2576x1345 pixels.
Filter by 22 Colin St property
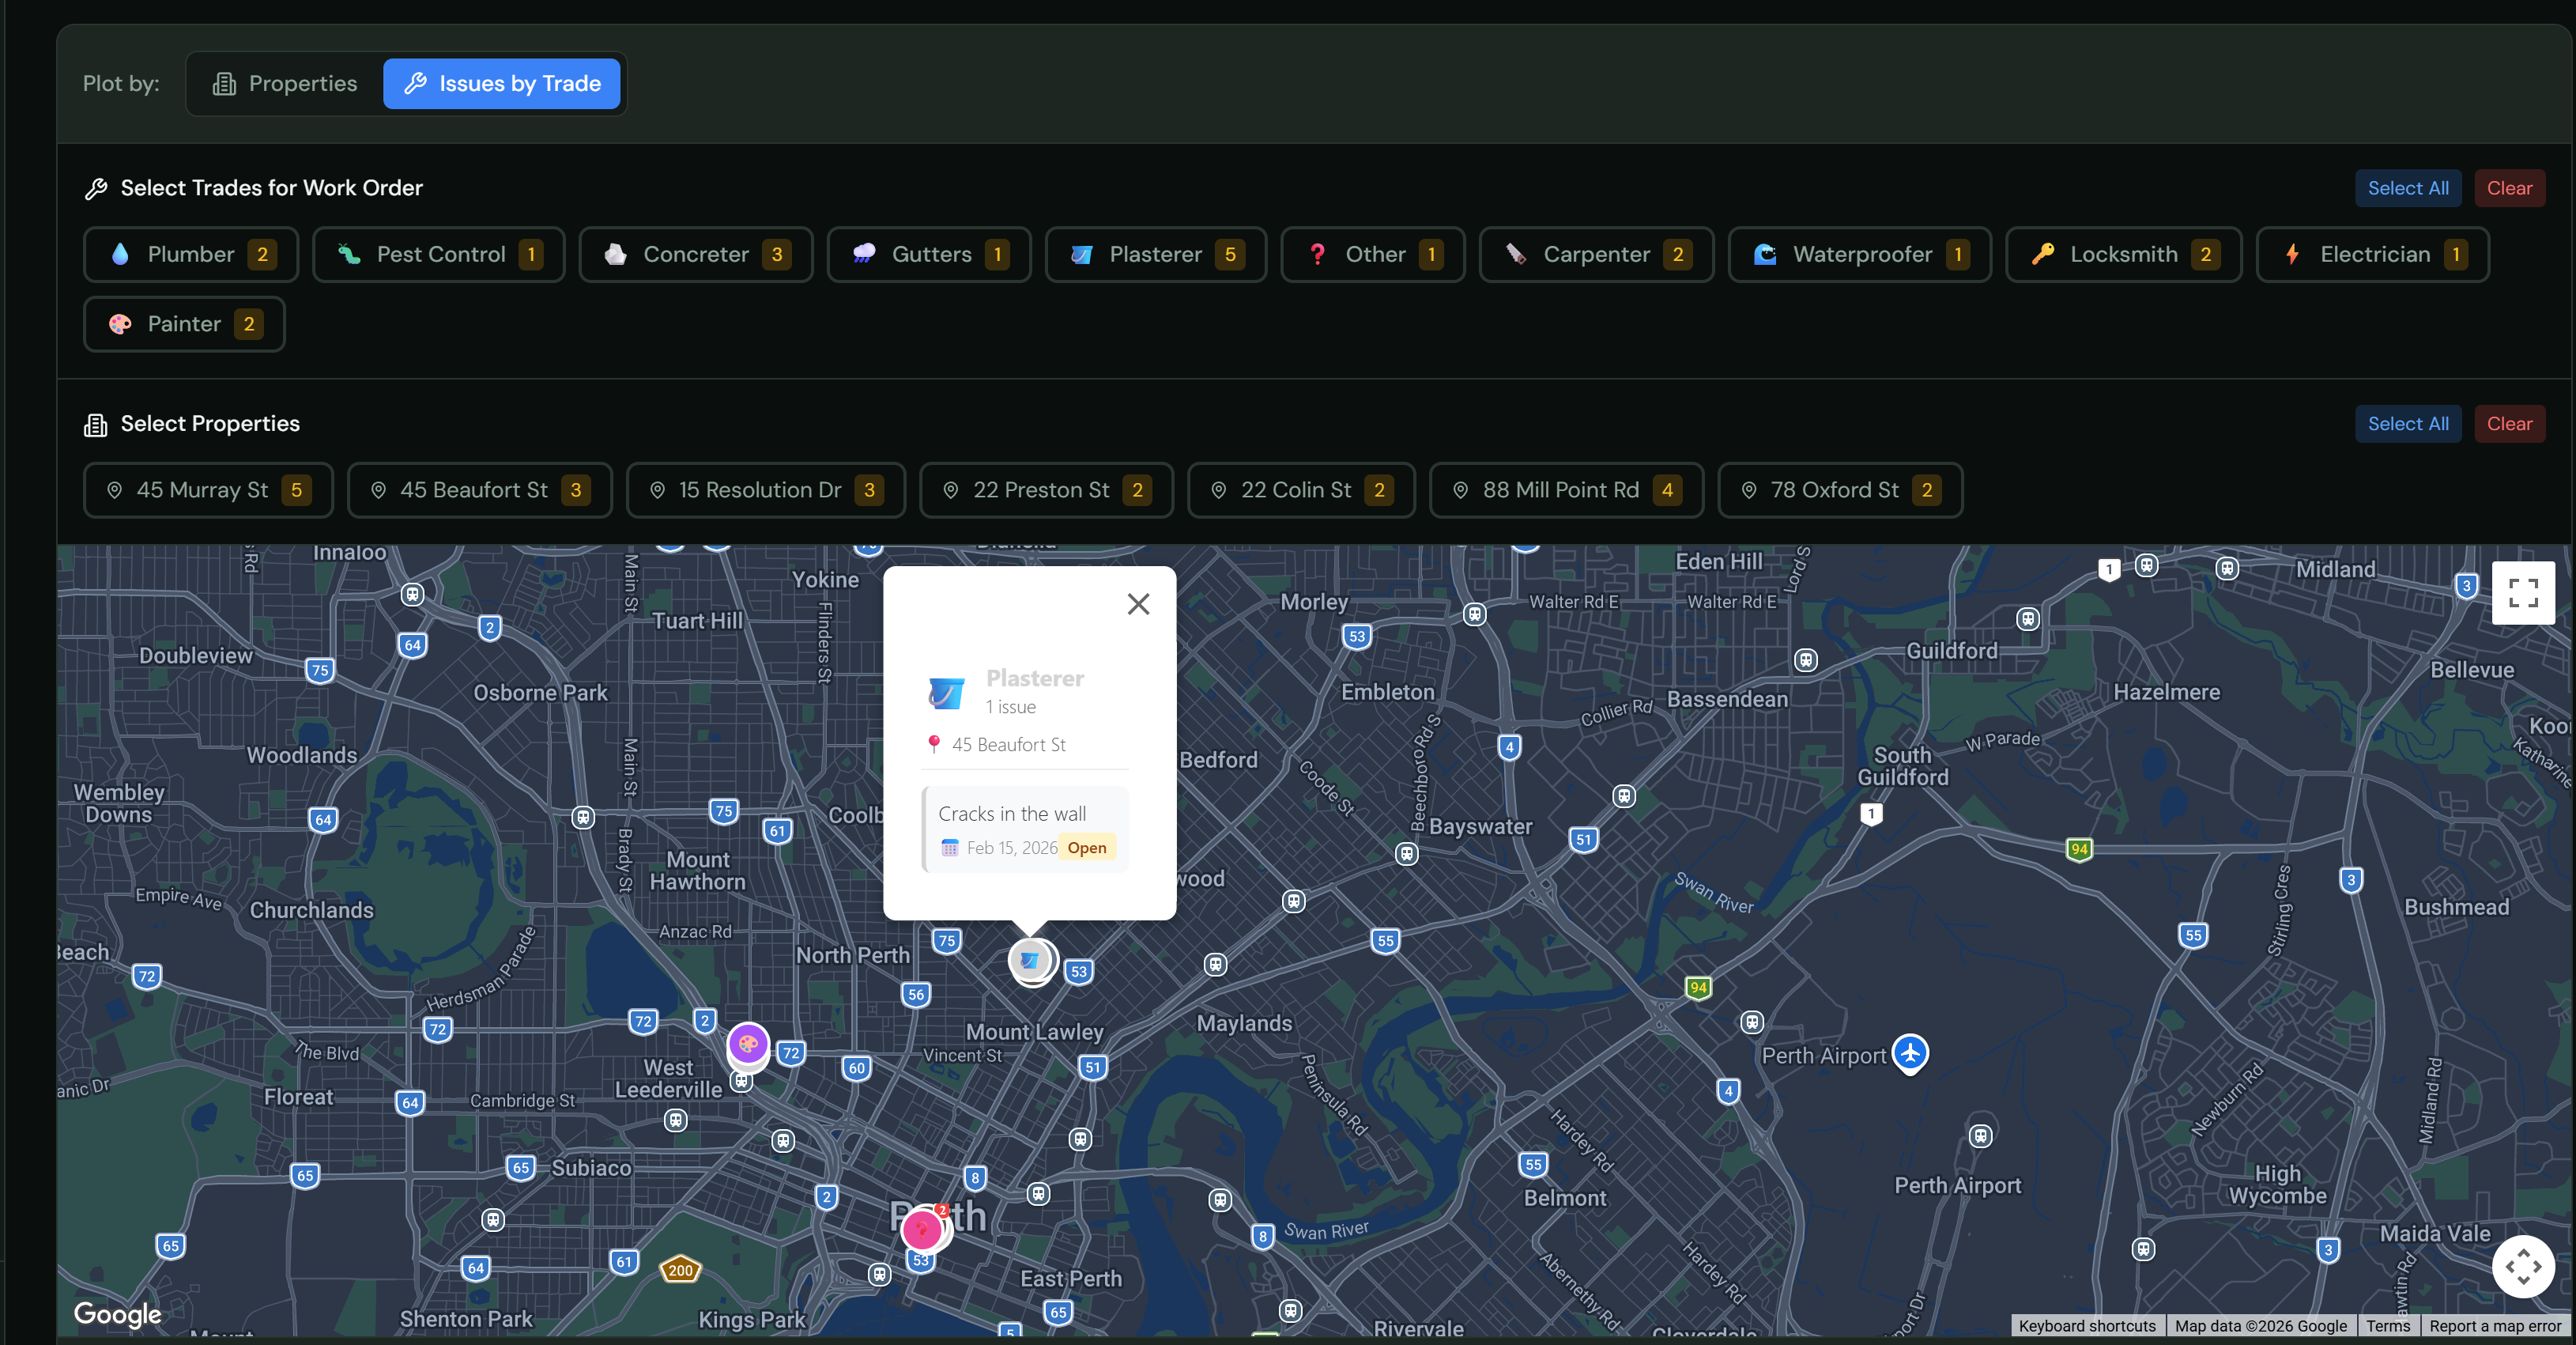click(1301, 490)
